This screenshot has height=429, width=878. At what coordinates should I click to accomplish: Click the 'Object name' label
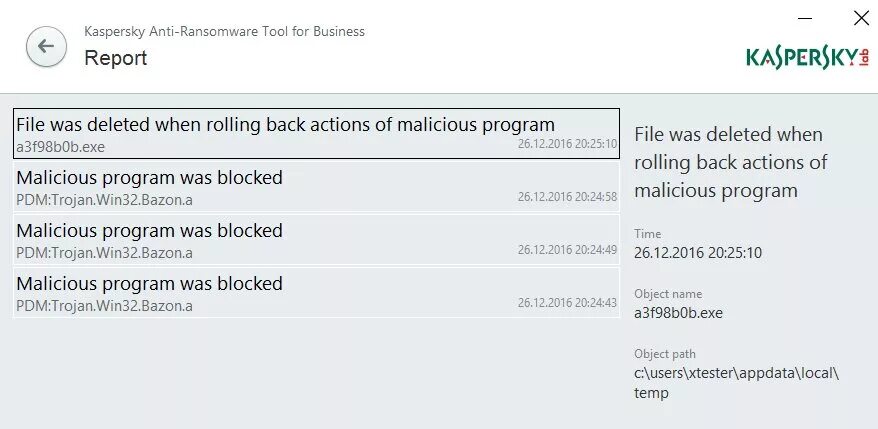[x=668, y=294]
